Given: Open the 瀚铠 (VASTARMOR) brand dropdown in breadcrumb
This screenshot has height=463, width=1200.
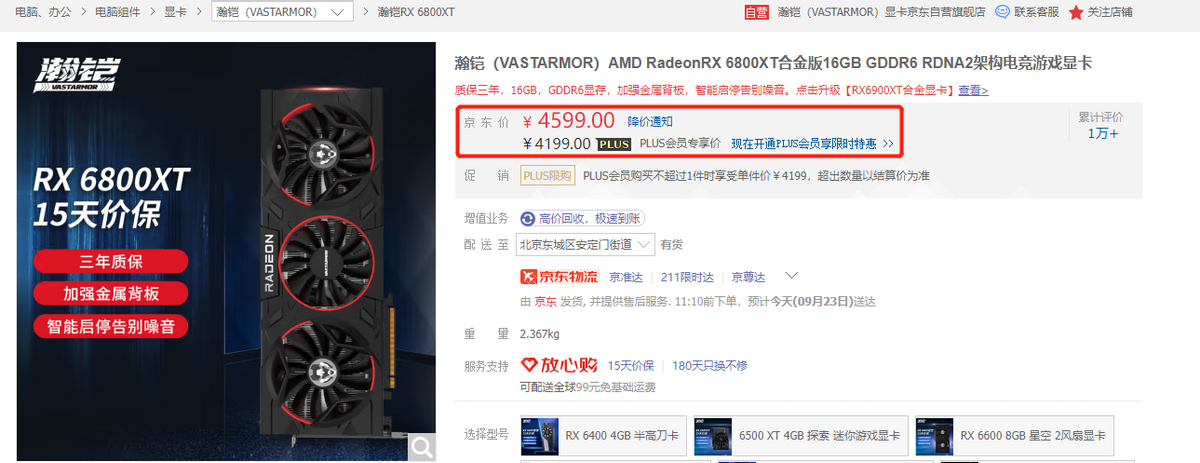Looking at the screenshot, I should (283, 12).
